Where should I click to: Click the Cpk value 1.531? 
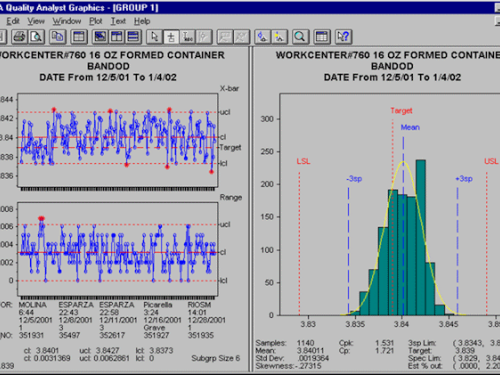click(385, 343)
